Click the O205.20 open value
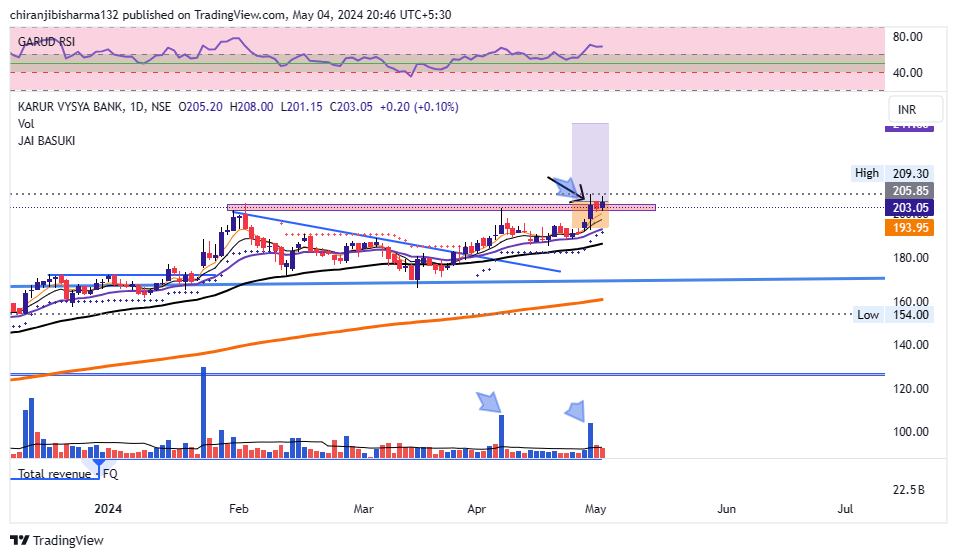 point(200,107)
